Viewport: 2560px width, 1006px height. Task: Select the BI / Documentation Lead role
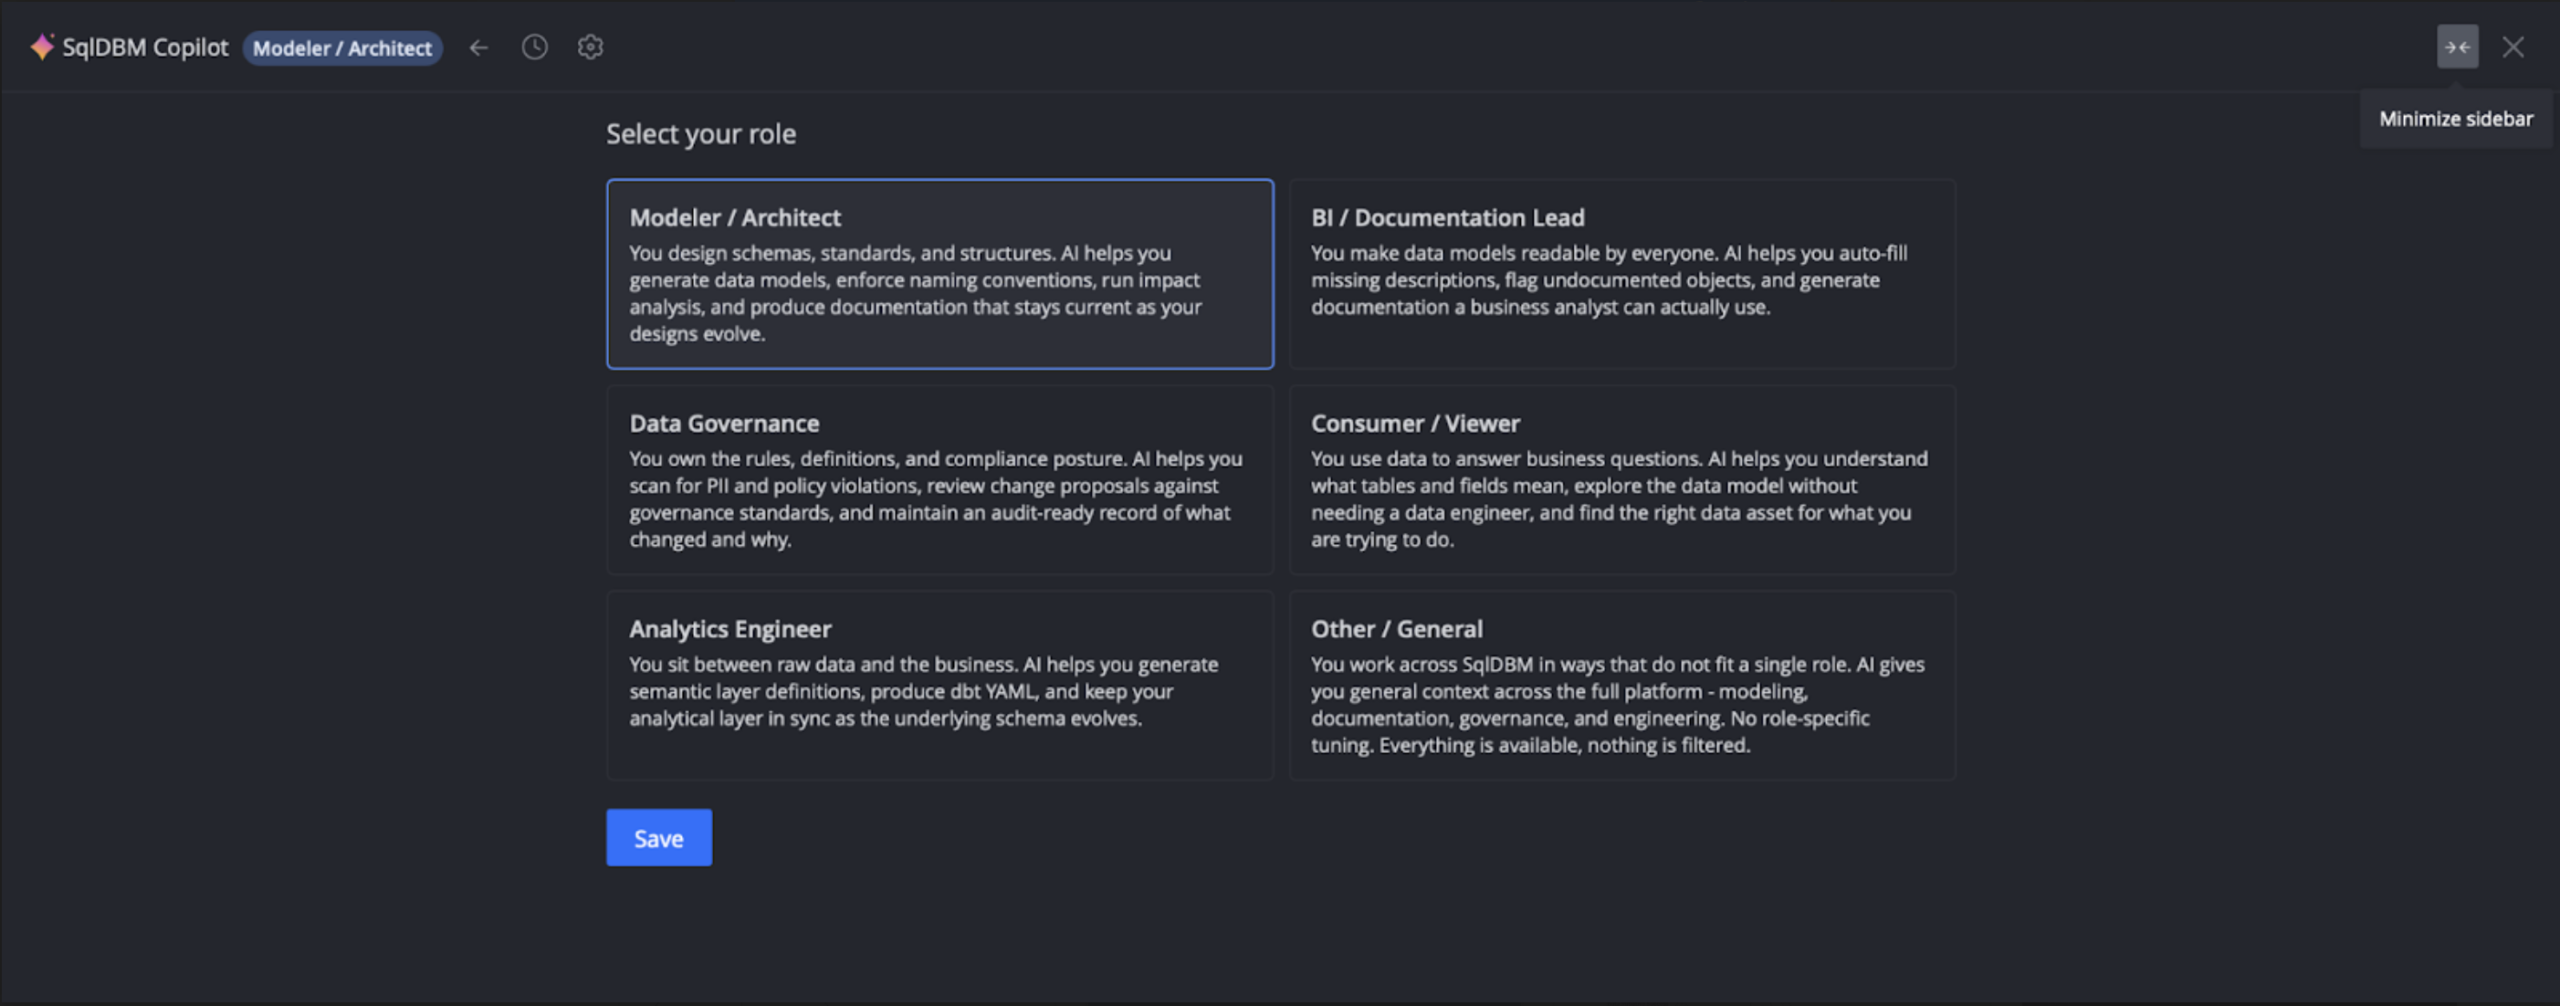[x=1620, y=275]
